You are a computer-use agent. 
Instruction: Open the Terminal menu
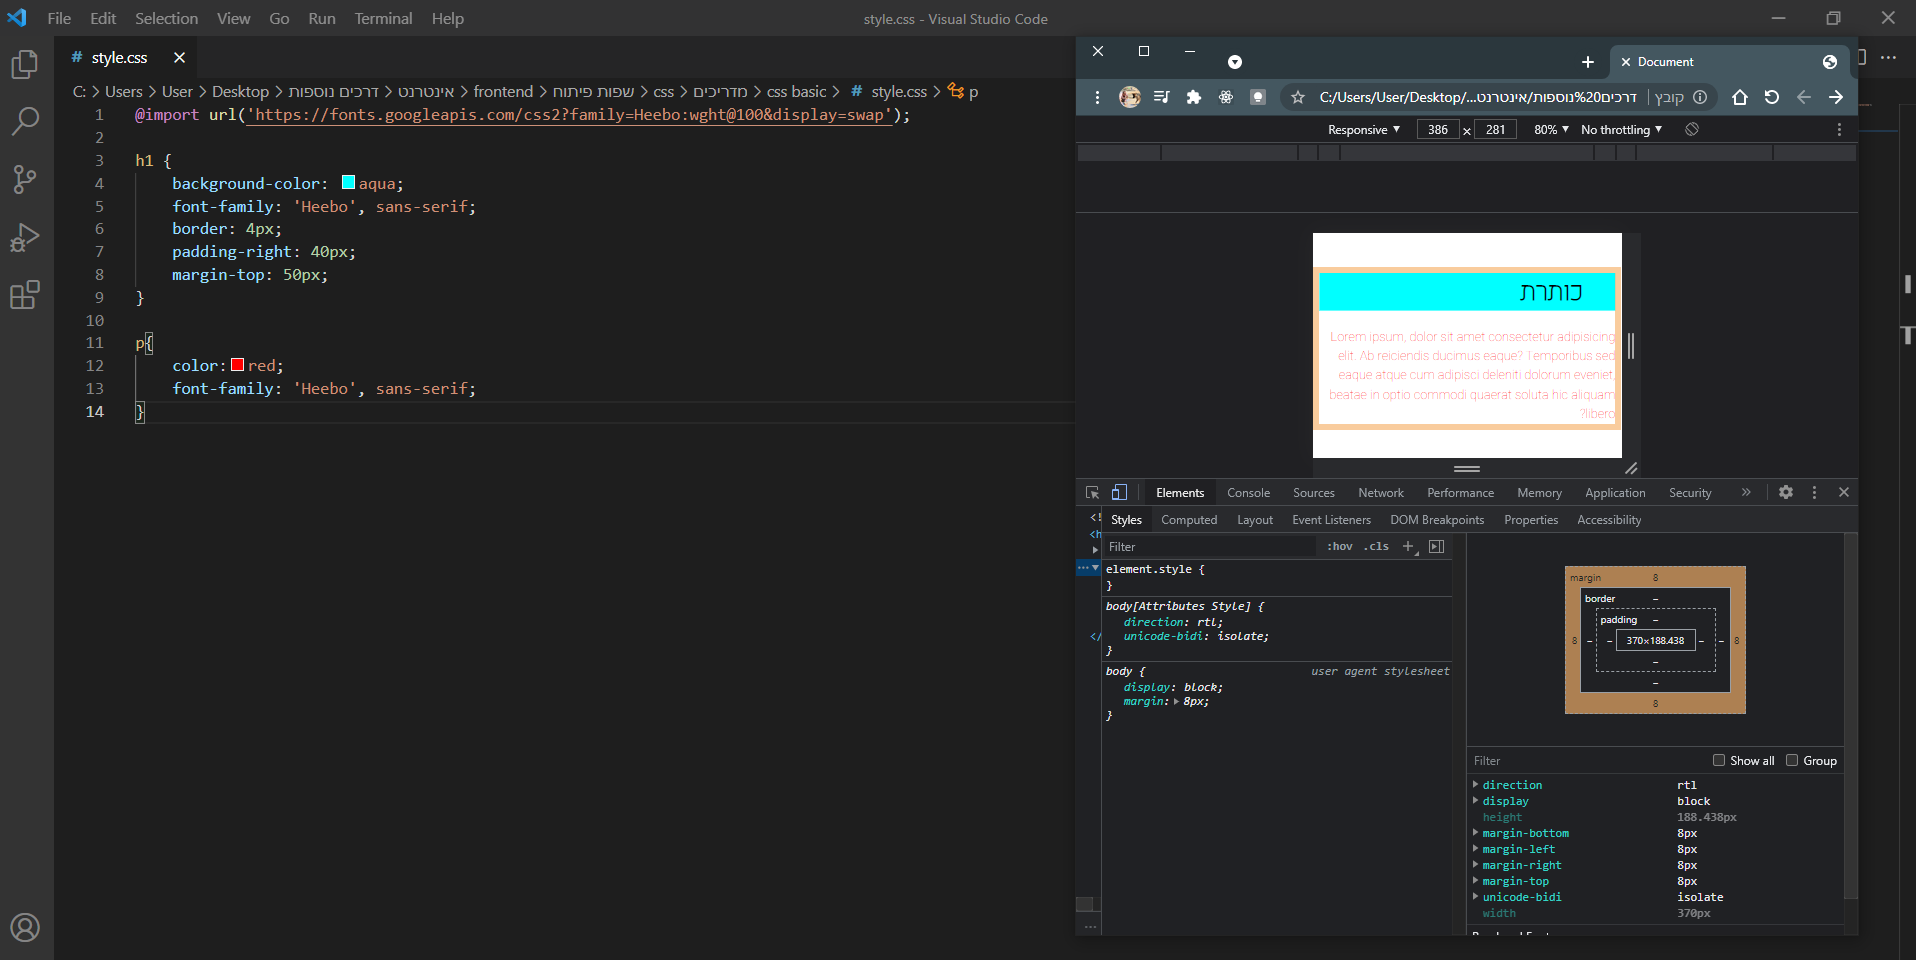(x=383, y=18)
